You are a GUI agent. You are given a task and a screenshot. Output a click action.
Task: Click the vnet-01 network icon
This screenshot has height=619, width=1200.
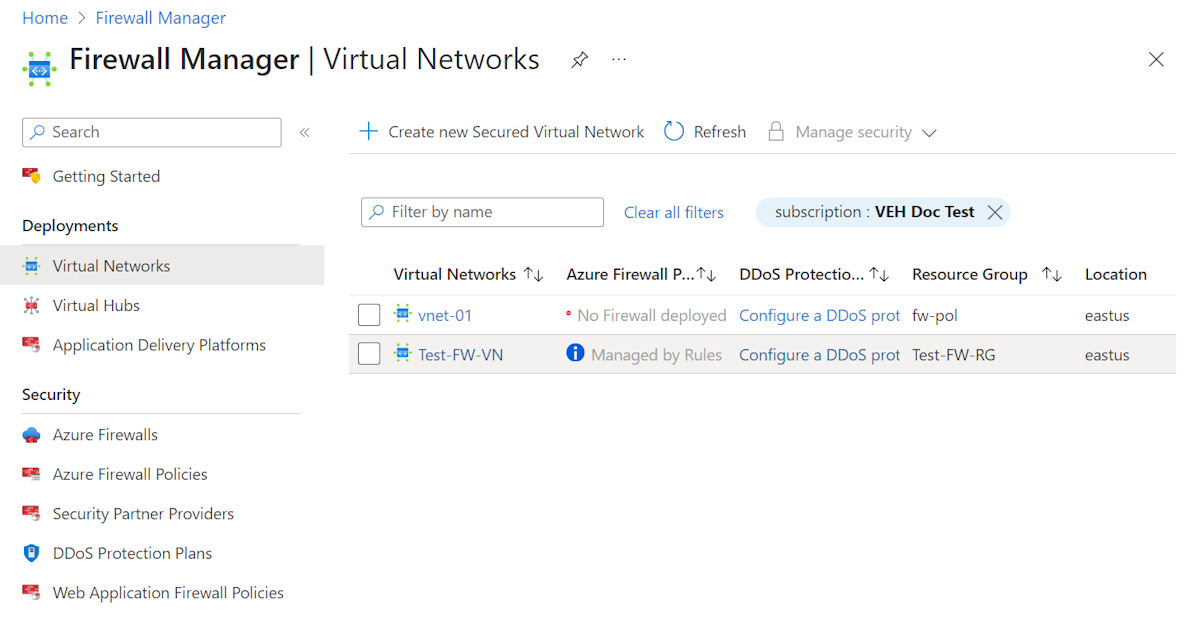point(403,314)
